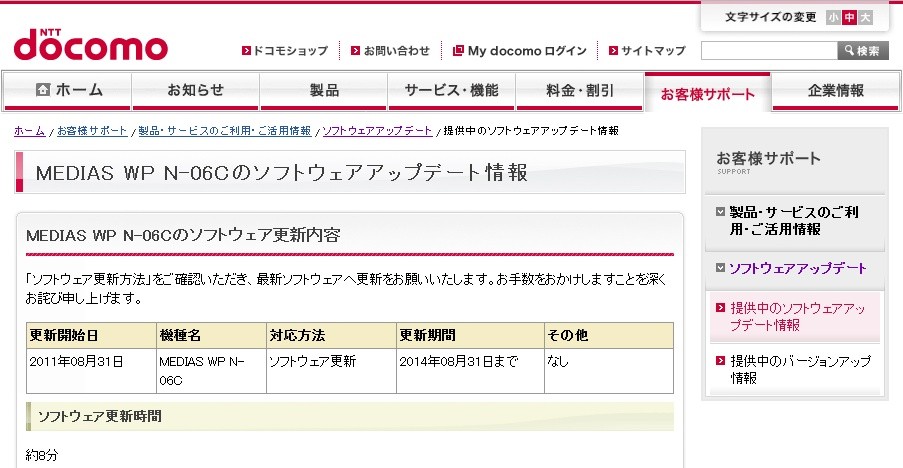Screen dimensions: 903x468
Task: Click table cell 2014年08月31日まで
Action: pyautogui.click(x=471, y=371)
